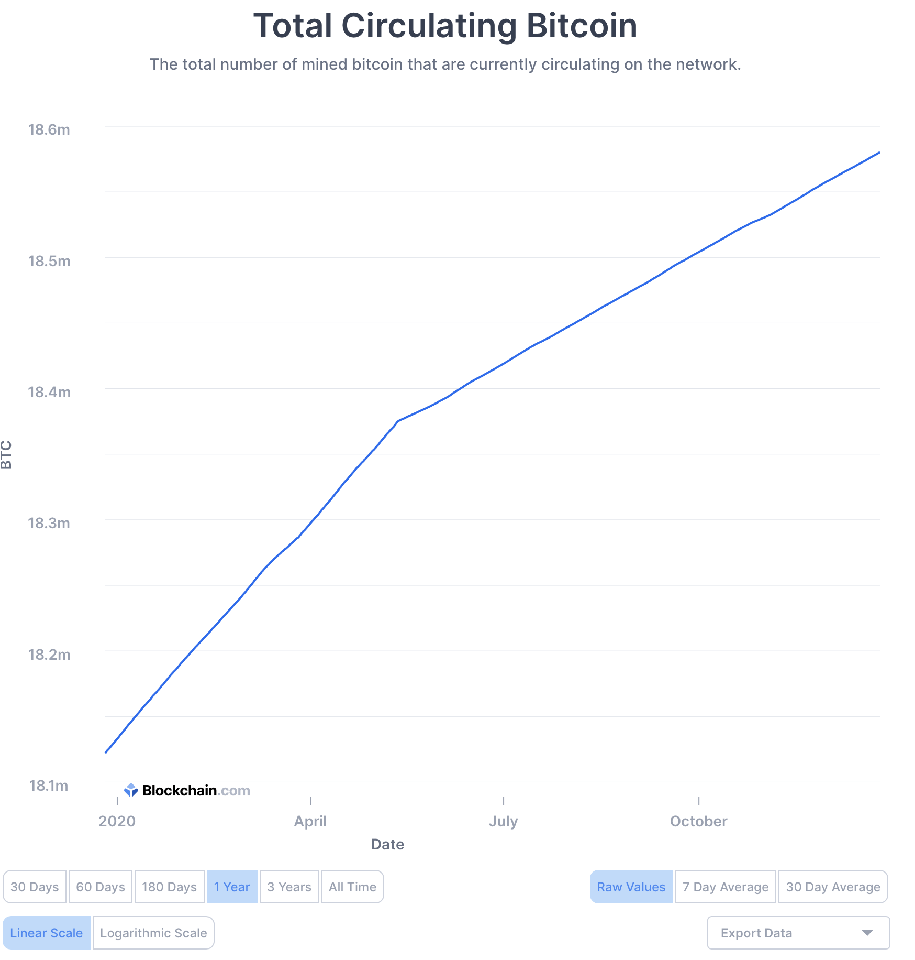Switch to 30 Day Average smoothing
Screen dimensions: 915x960
tap(833, 887)
